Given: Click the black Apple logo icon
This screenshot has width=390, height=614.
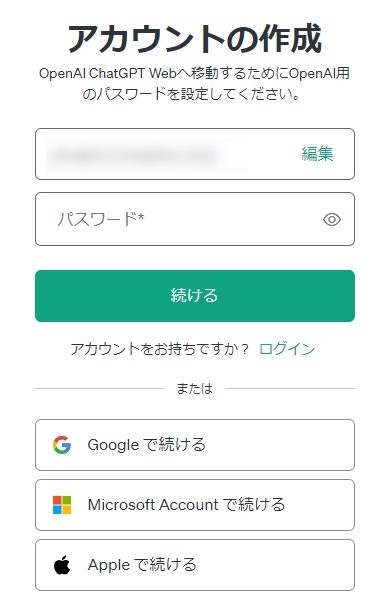Looking at the screenshot, I should point(62,565).
